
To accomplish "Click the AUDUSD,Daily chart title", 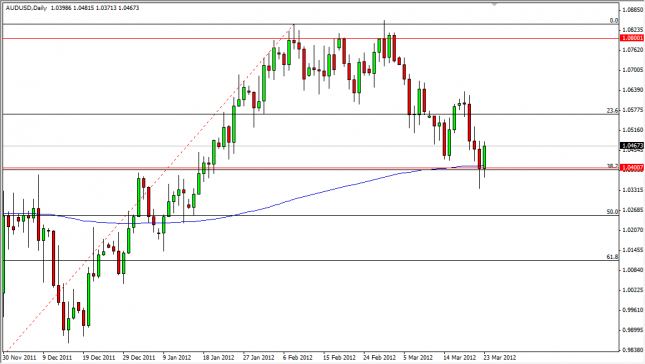I will [26, 8].
